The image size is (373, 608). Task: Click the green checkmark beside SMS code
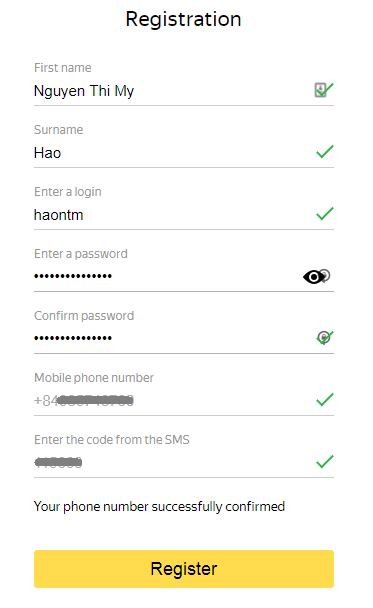click(325, 461)
